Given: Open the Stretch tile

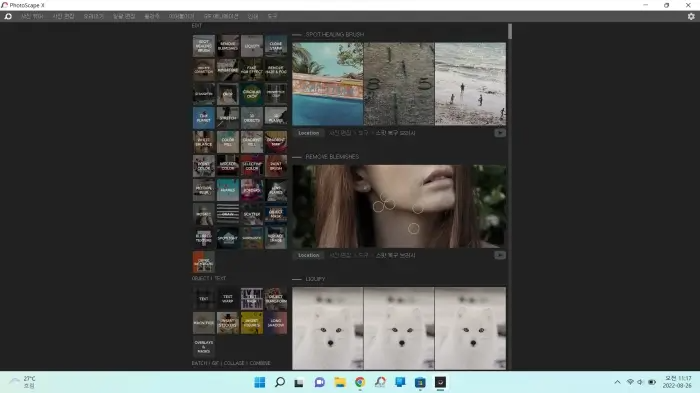Looking at the screenshot, I should point(228,118).
